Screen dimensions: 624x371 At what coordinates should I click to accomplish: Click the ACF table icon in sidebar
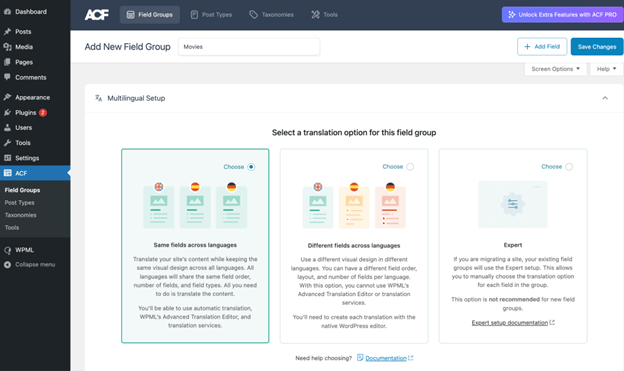point(7,173)
